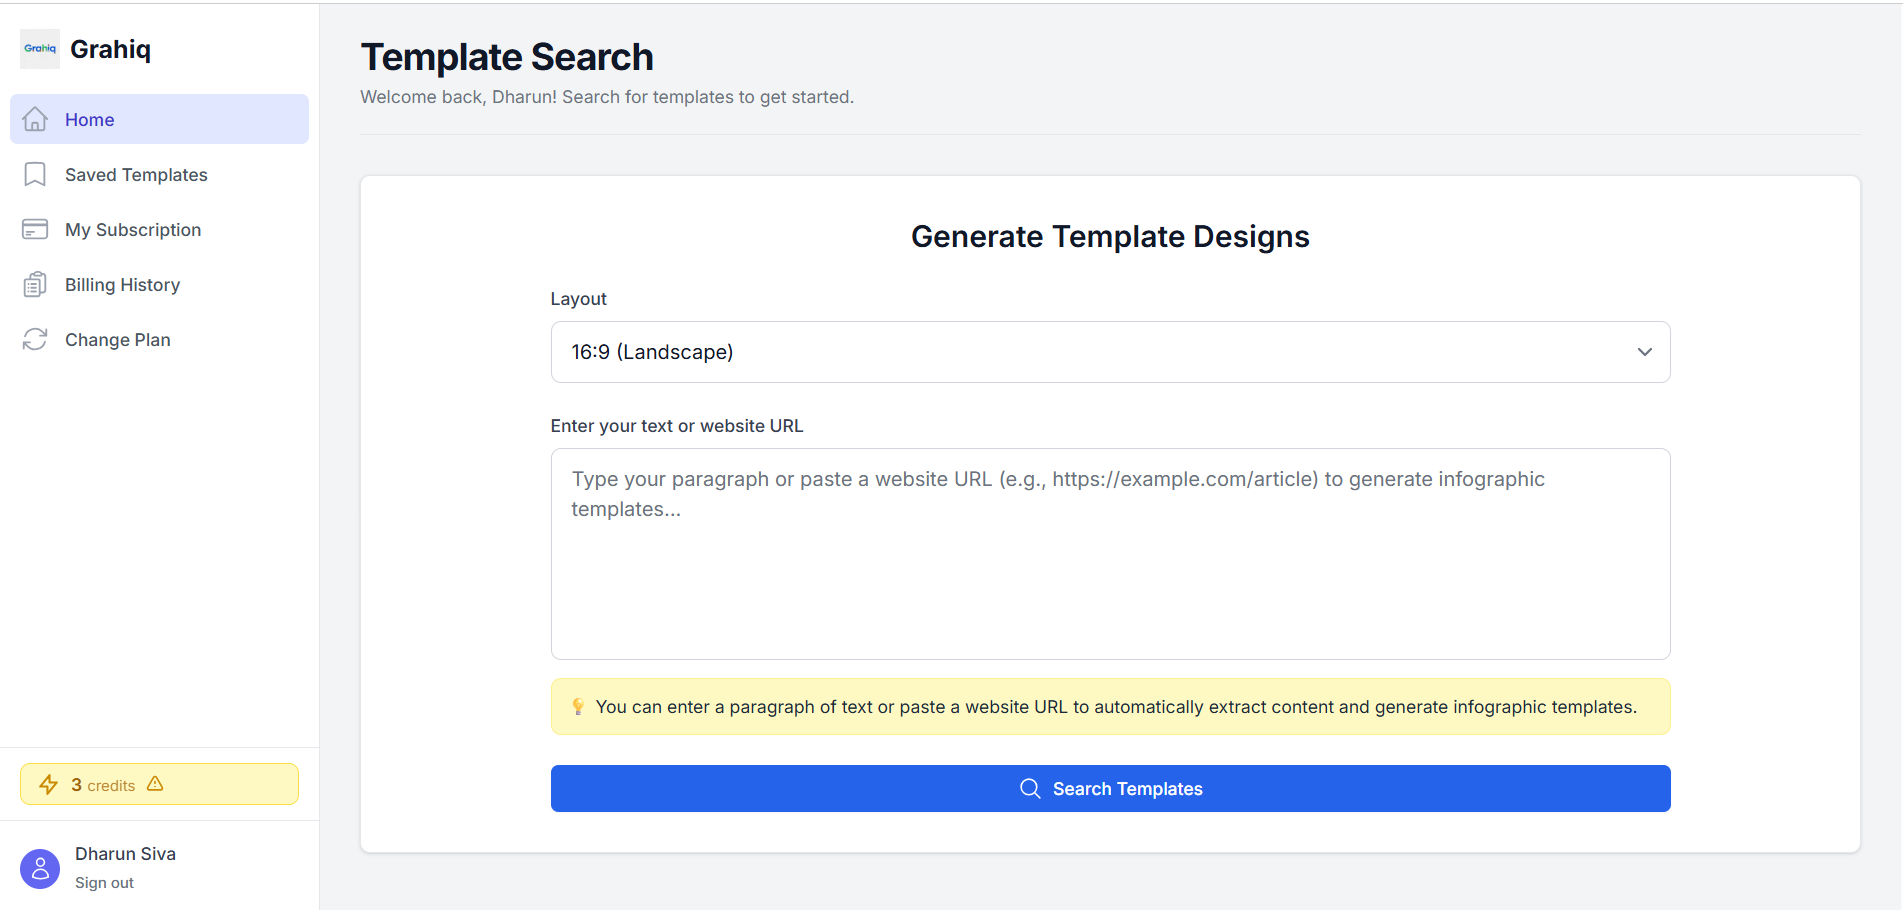The image size is (1903, 910).
Task: Click the Dharun Siva avatar icon
Action: tap(40, 869)
